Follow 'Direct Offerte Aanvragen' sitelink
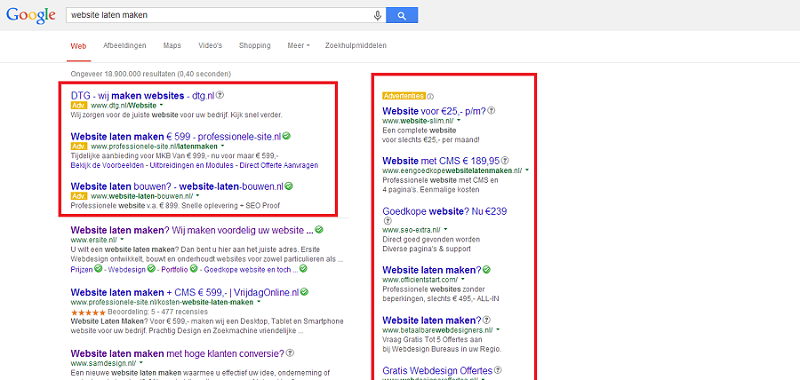This screenshot has width=800, height=380. coord(279,165)
